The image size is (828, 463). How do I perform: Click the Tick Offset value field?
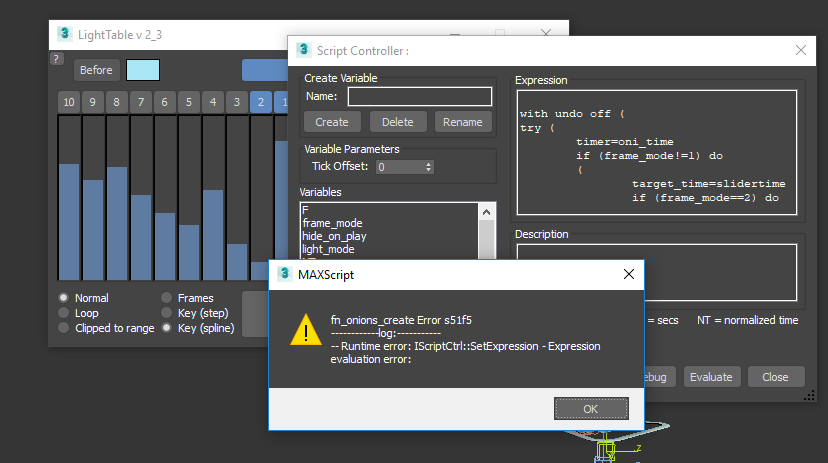[400, 167]
